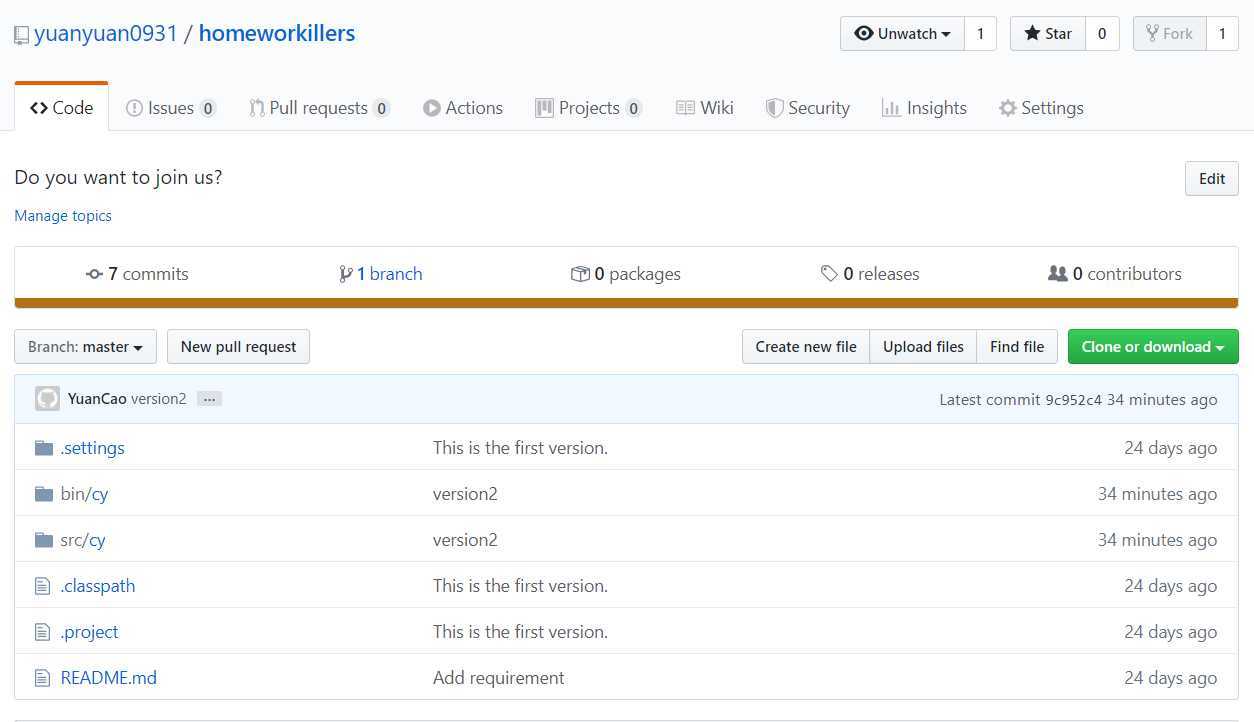Image resolution: width=1254 pixels, height=722 pixels.
Task: Click the commits history icon
Action: [94, 274]
